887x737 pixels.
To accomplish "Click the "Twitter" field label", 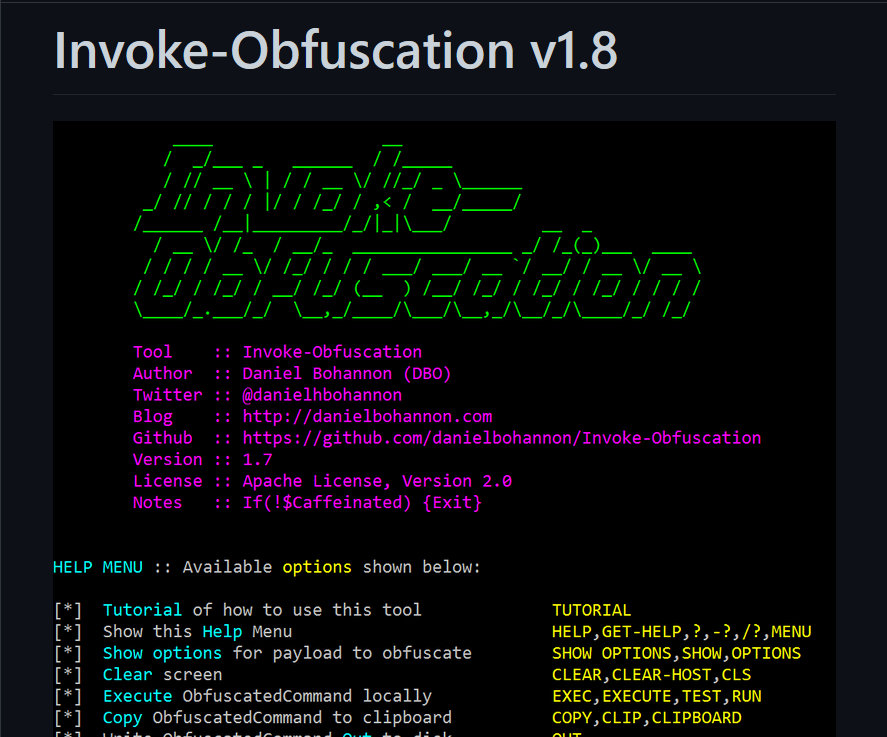I will click(167, 395).
